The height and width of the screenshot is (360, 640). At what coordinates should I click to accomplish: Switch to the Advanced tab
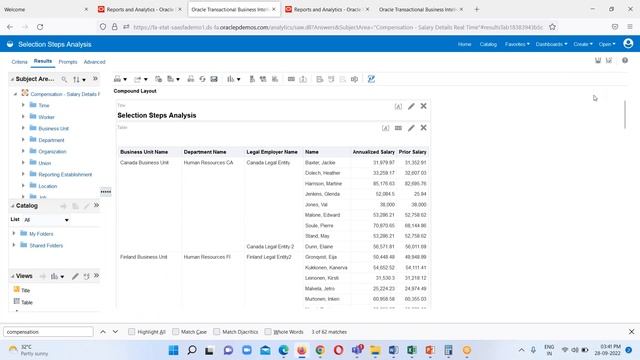pyautogui.click(x=94, y=62)
